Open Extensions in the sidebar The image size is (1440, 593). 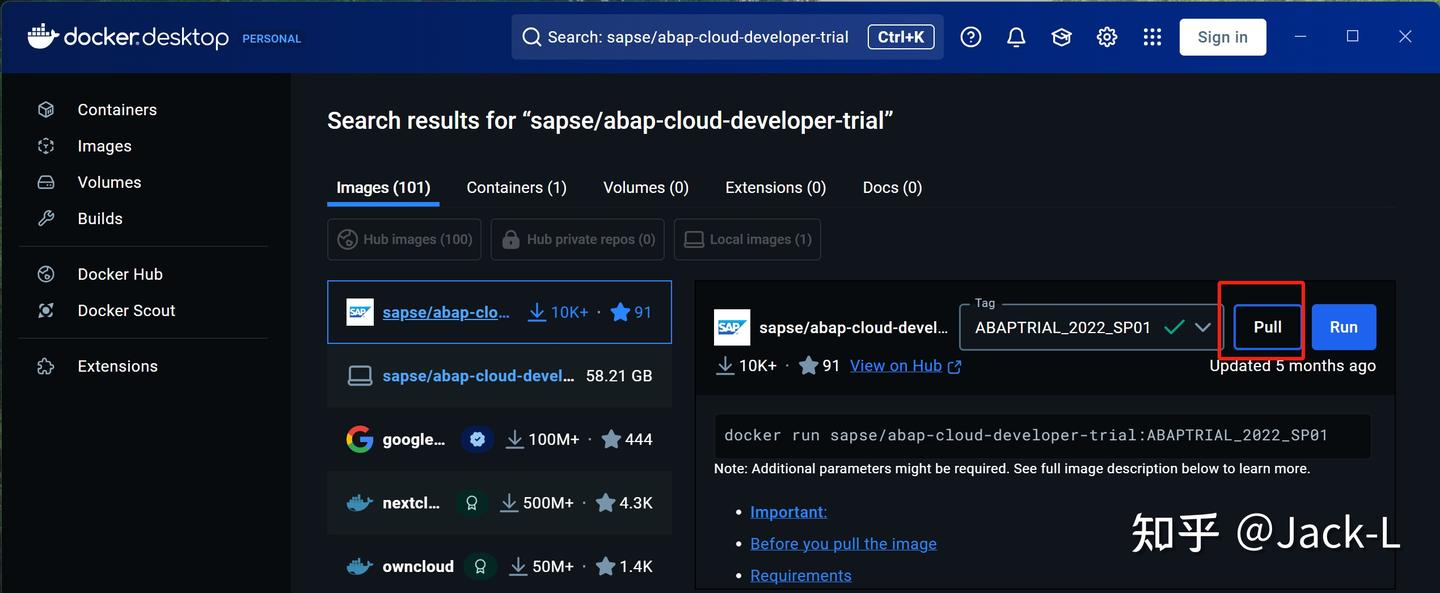click(x=117, y=367)
